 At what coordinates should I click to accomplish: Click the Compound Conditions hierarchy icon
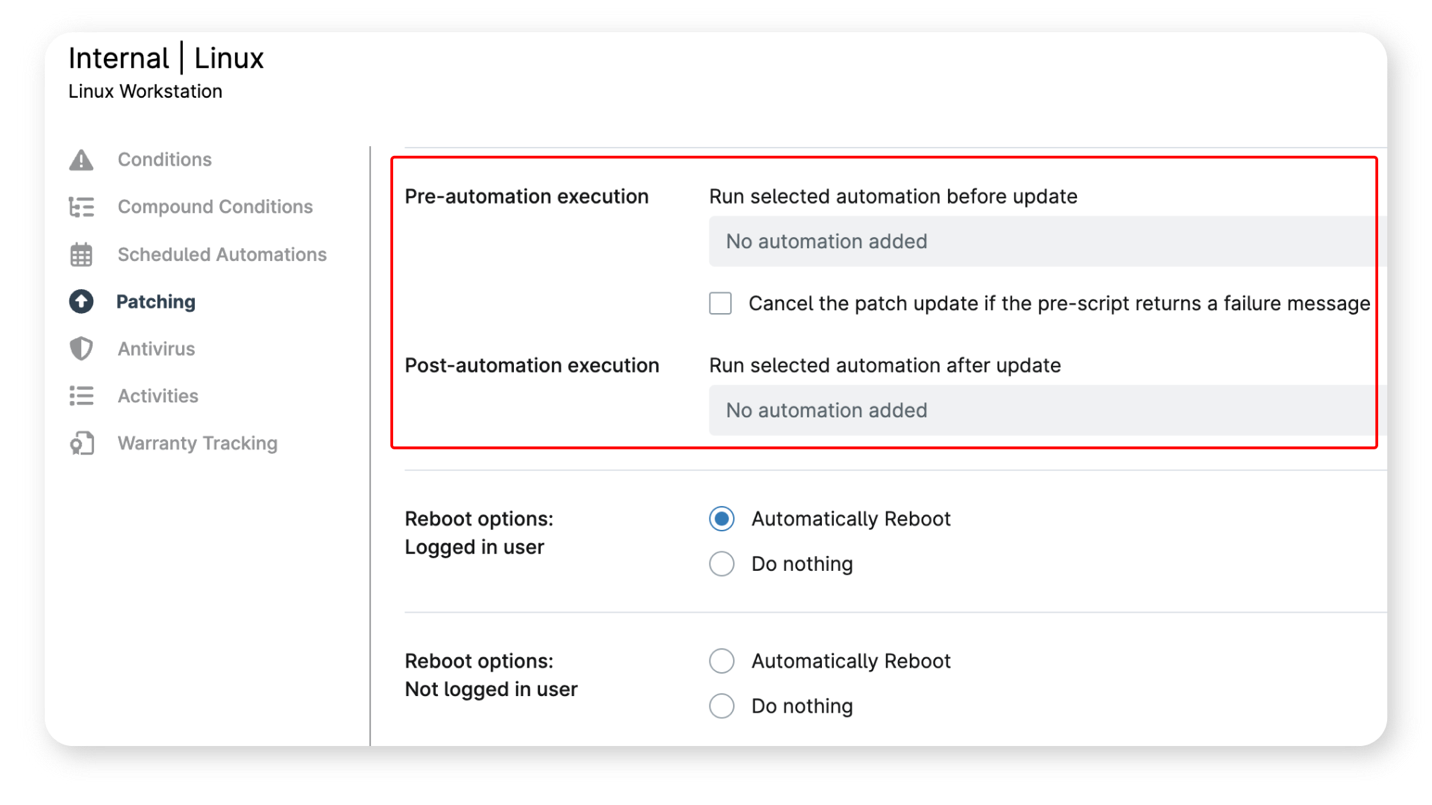tap(81, 206)
